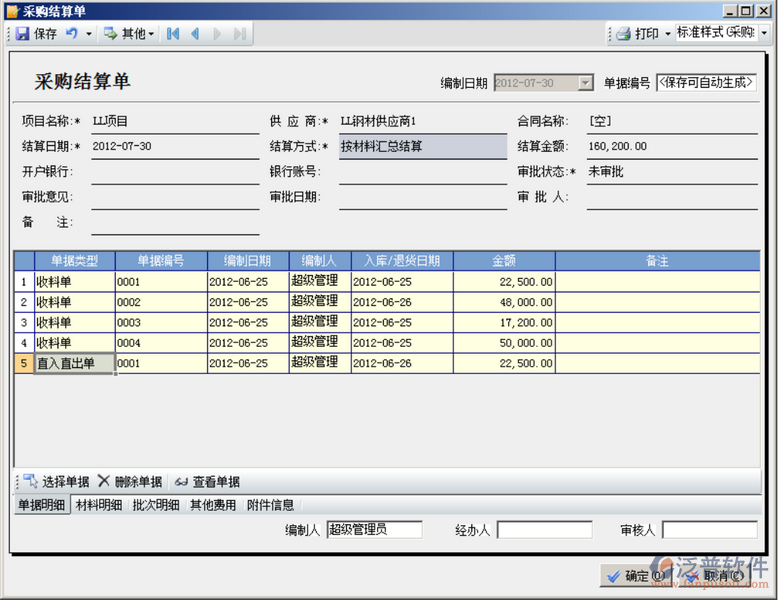Click the undo arrow icon
This screenshot has height=600, width=779.
[72, 34]
